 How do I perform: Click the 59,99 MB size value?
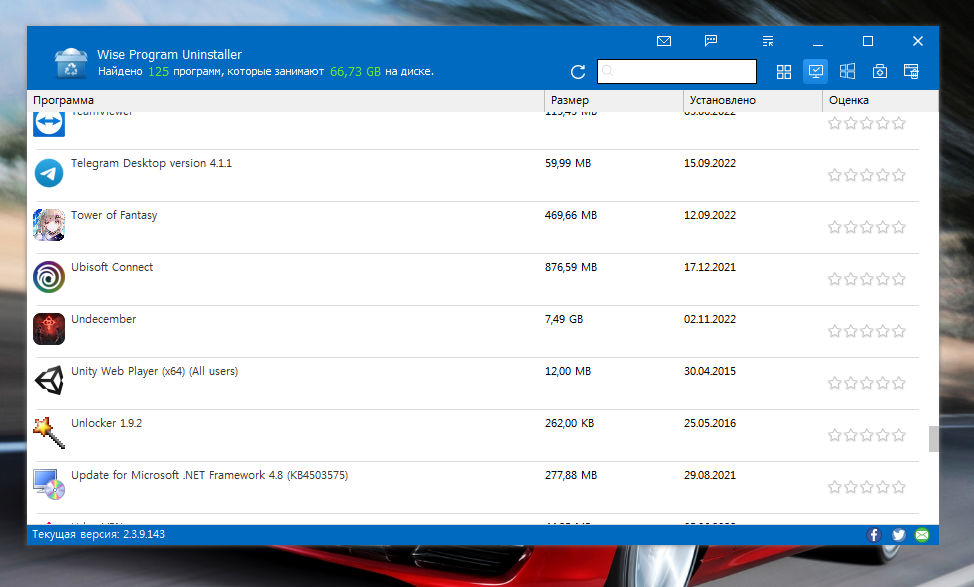pyautogui.click(x=568, y=163)
